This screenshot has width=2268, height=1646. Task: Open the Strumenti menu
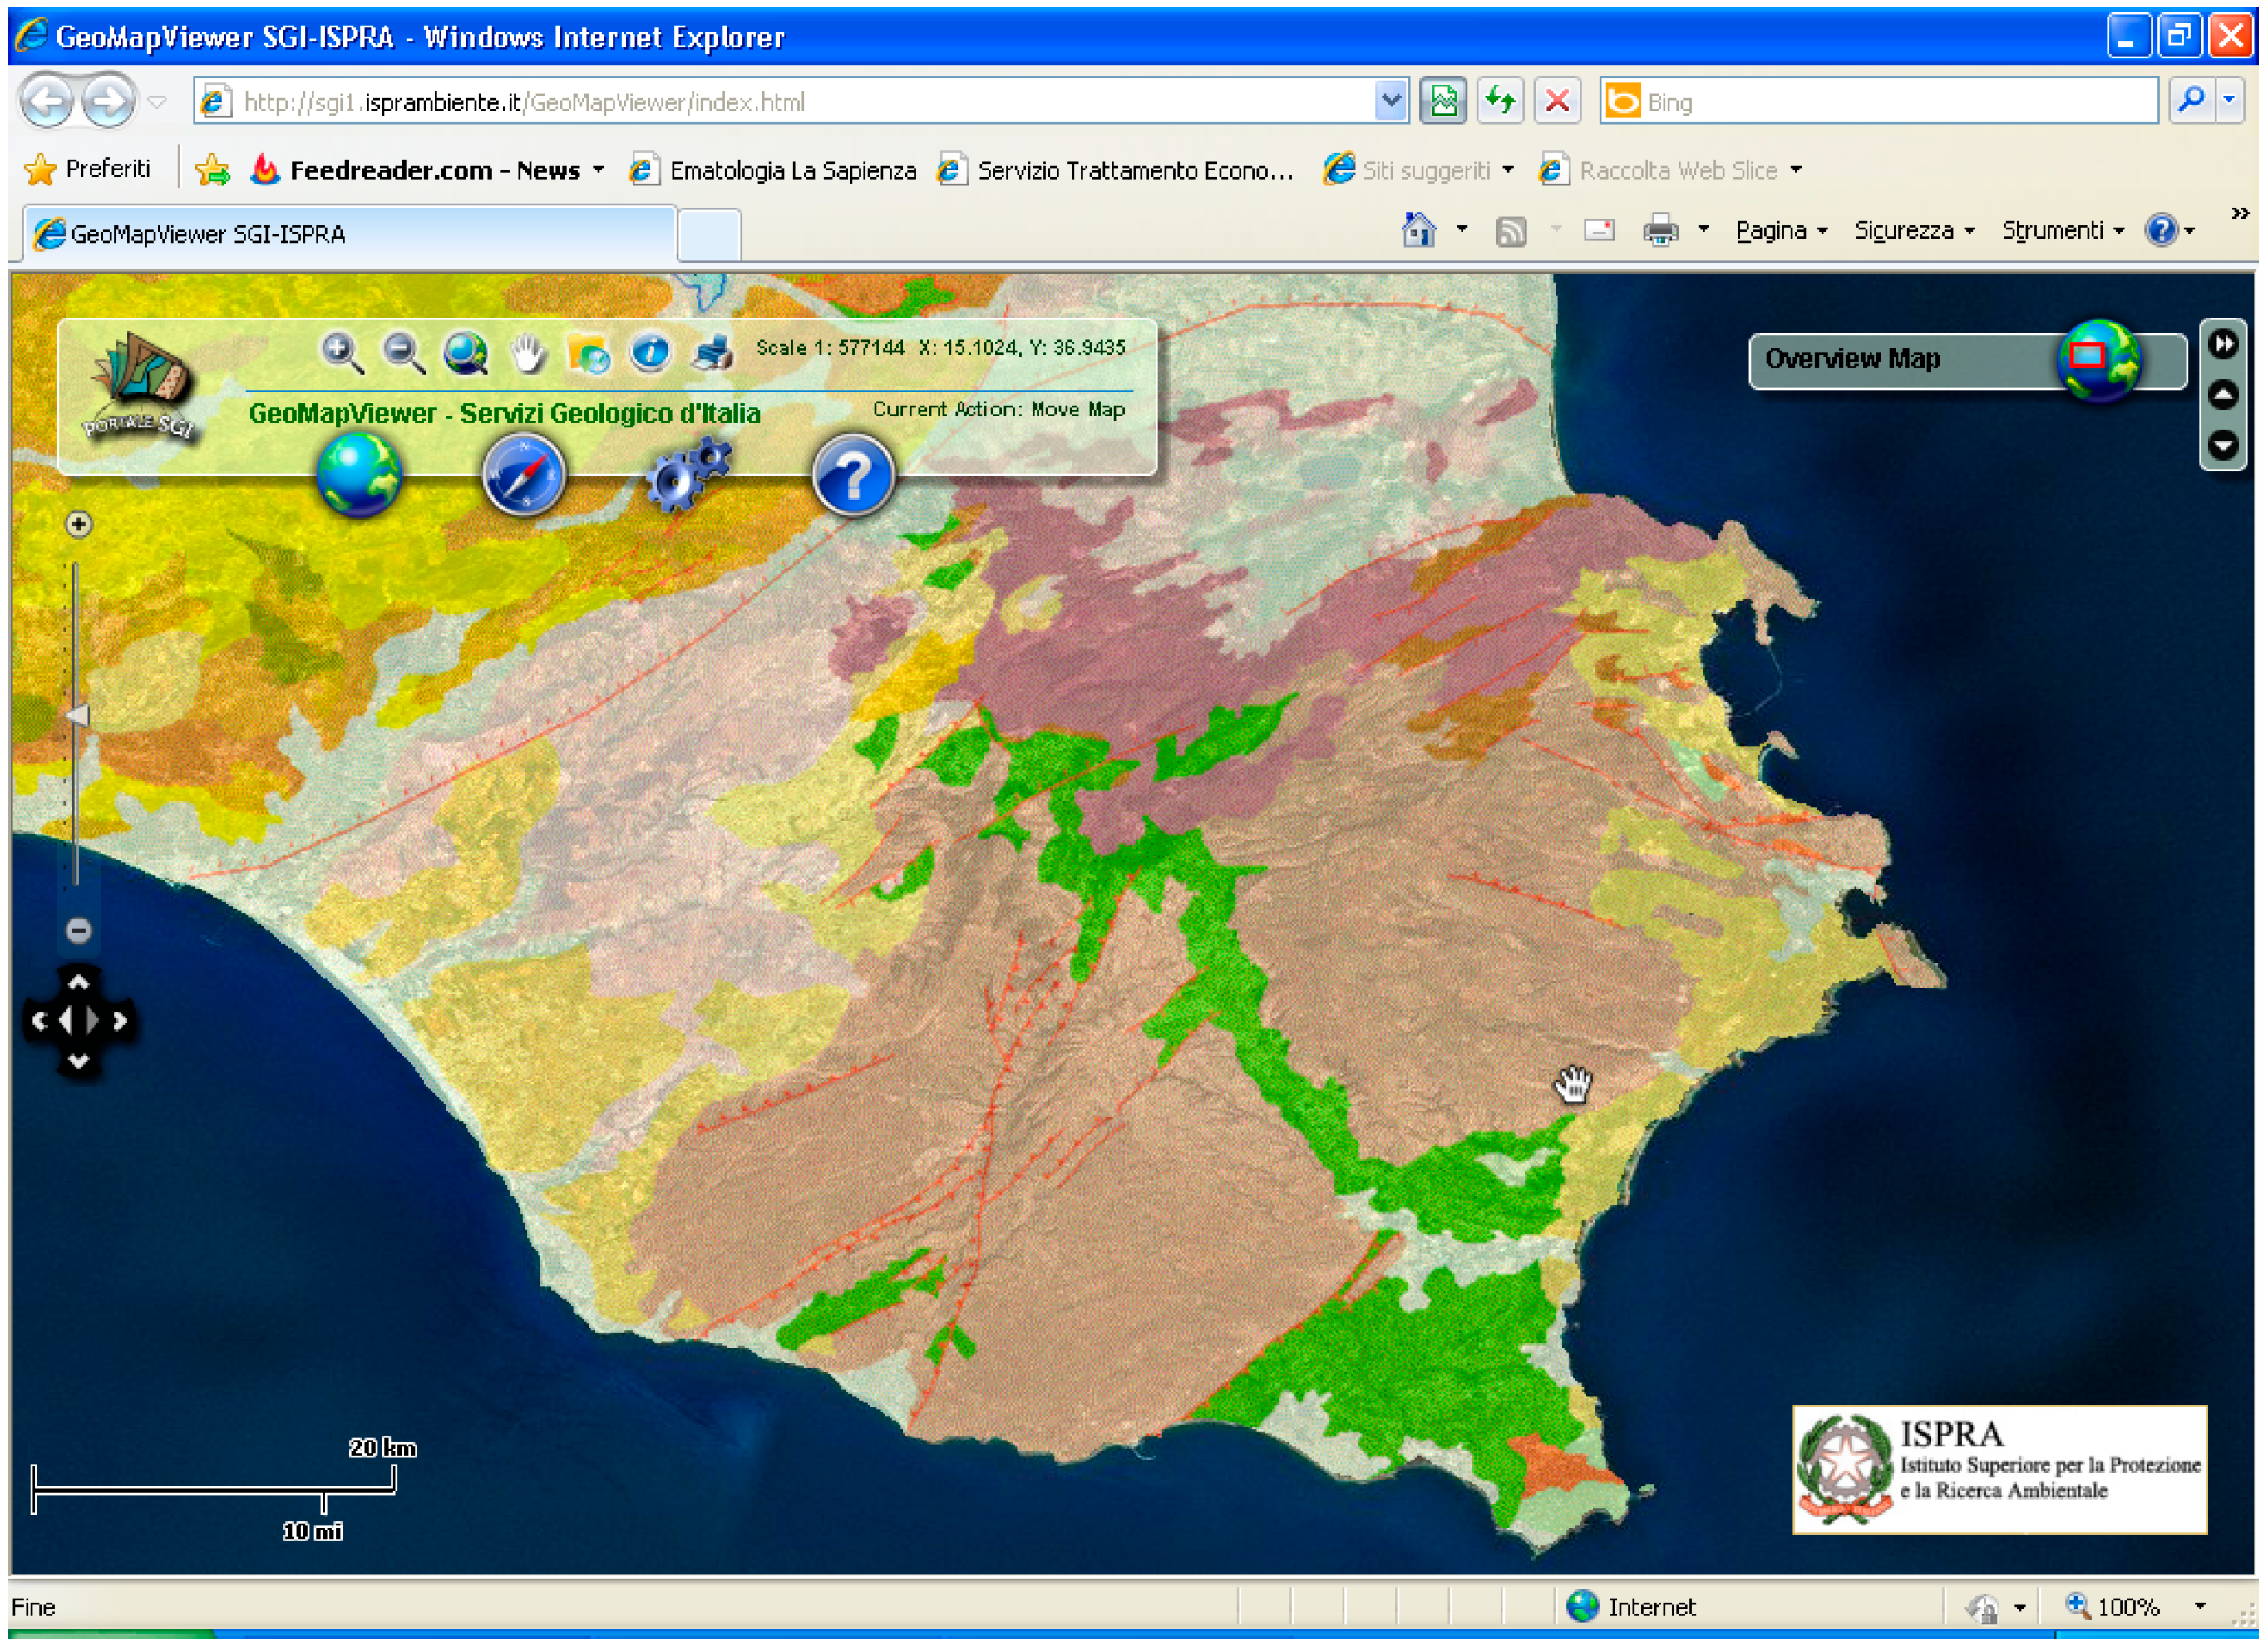[2061, 231]
